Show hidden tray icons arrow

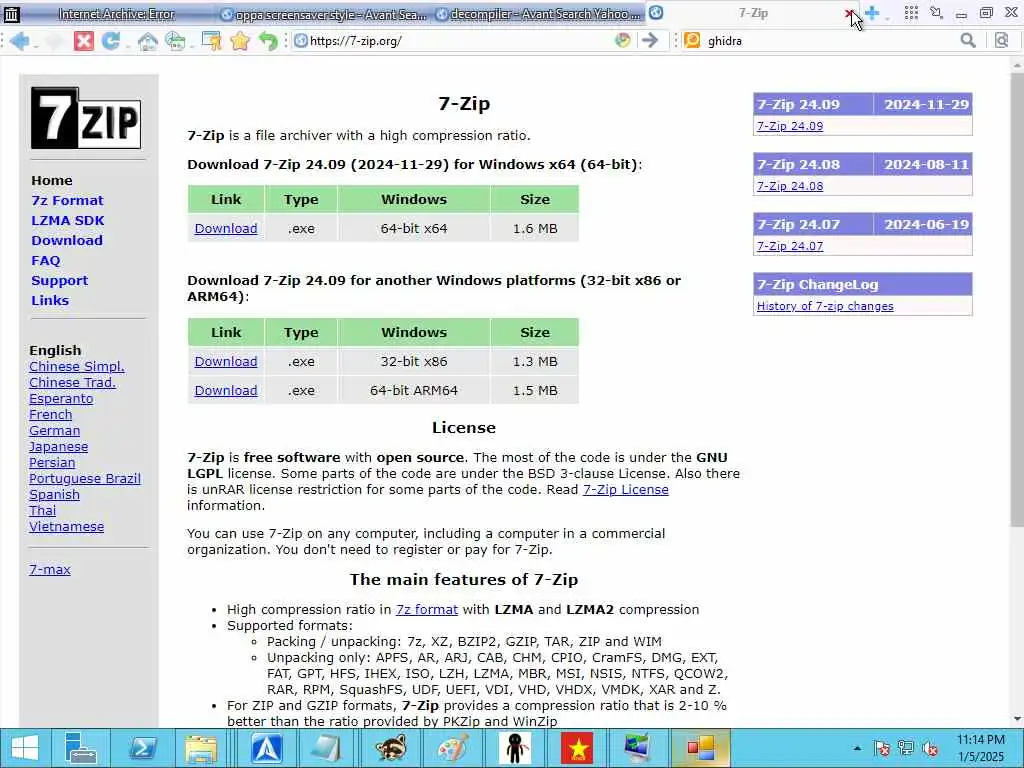point(857,748)
